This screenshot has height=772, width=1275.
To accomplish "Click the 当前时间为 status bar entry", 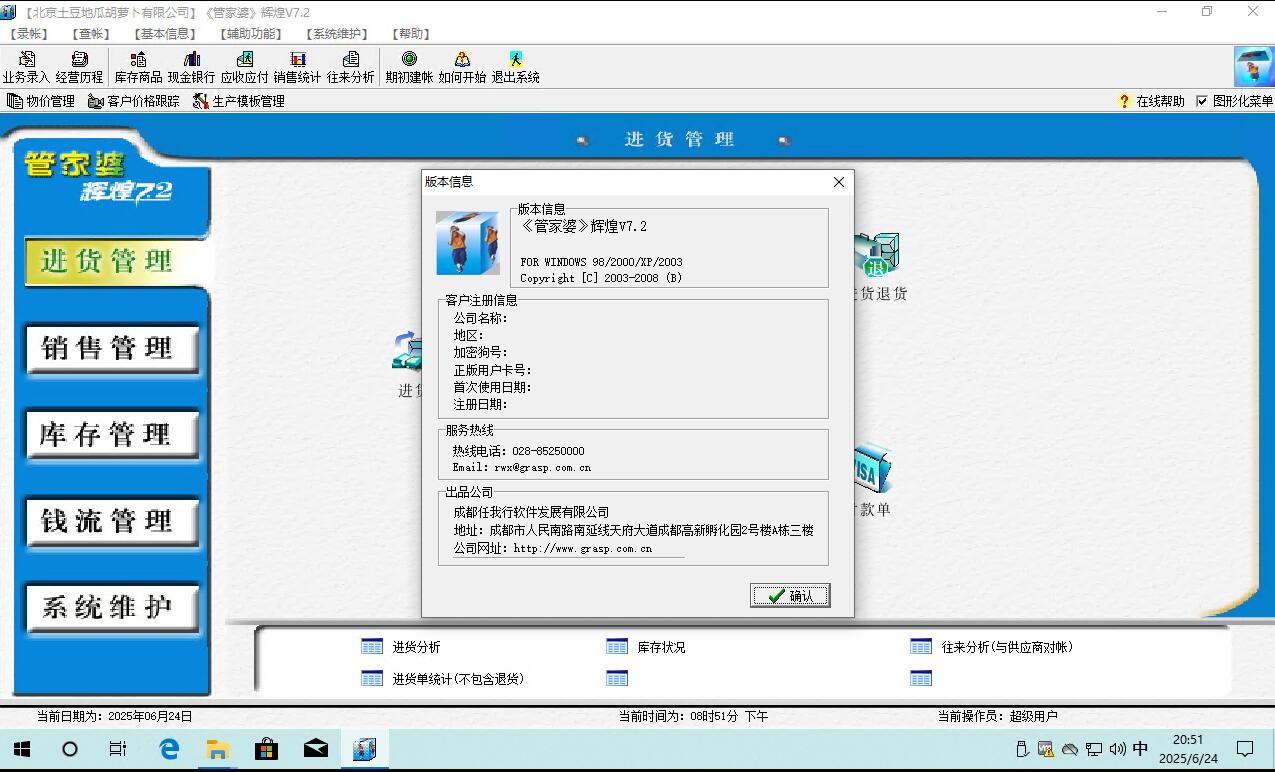I will [693, 716].
